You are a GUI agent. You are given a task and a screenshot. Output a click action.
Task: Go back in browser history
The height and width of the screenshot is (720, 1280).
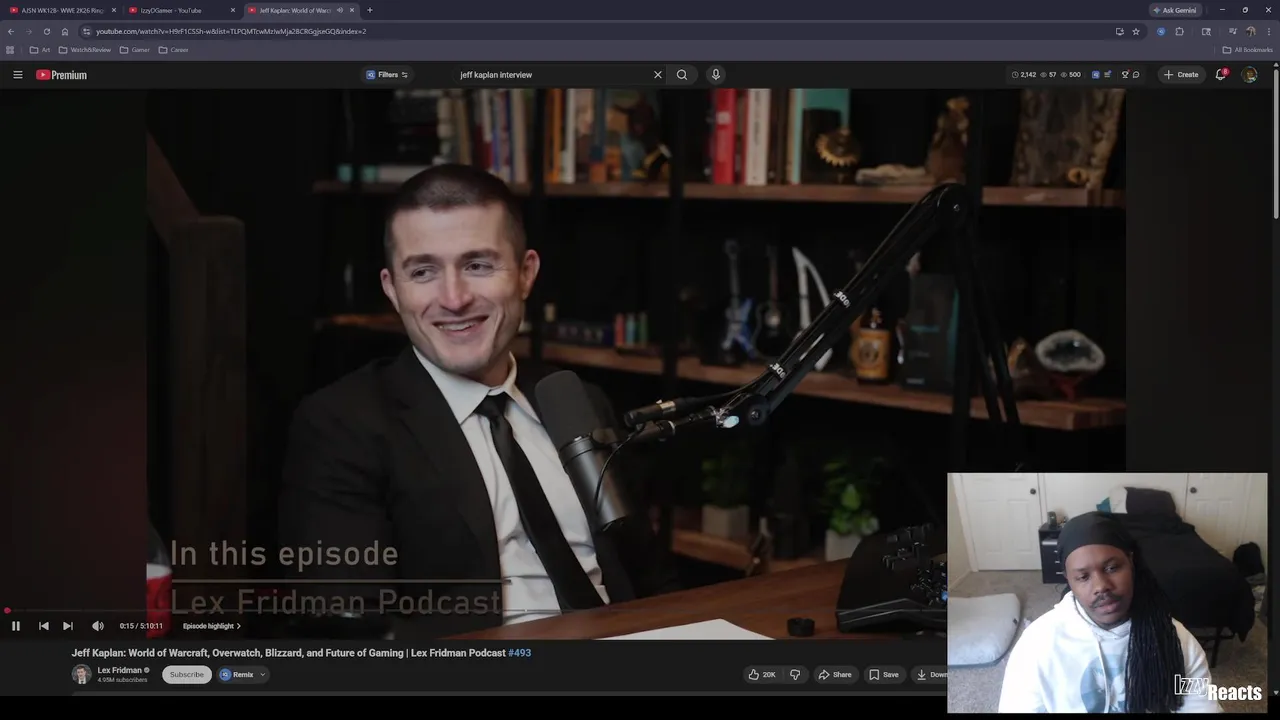[11, 31]
